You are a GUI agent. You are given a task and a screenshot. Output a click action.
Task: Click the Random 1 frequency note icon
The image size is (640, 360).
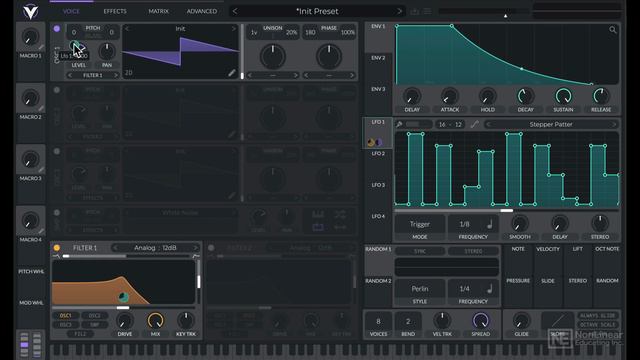pos(490,289)
